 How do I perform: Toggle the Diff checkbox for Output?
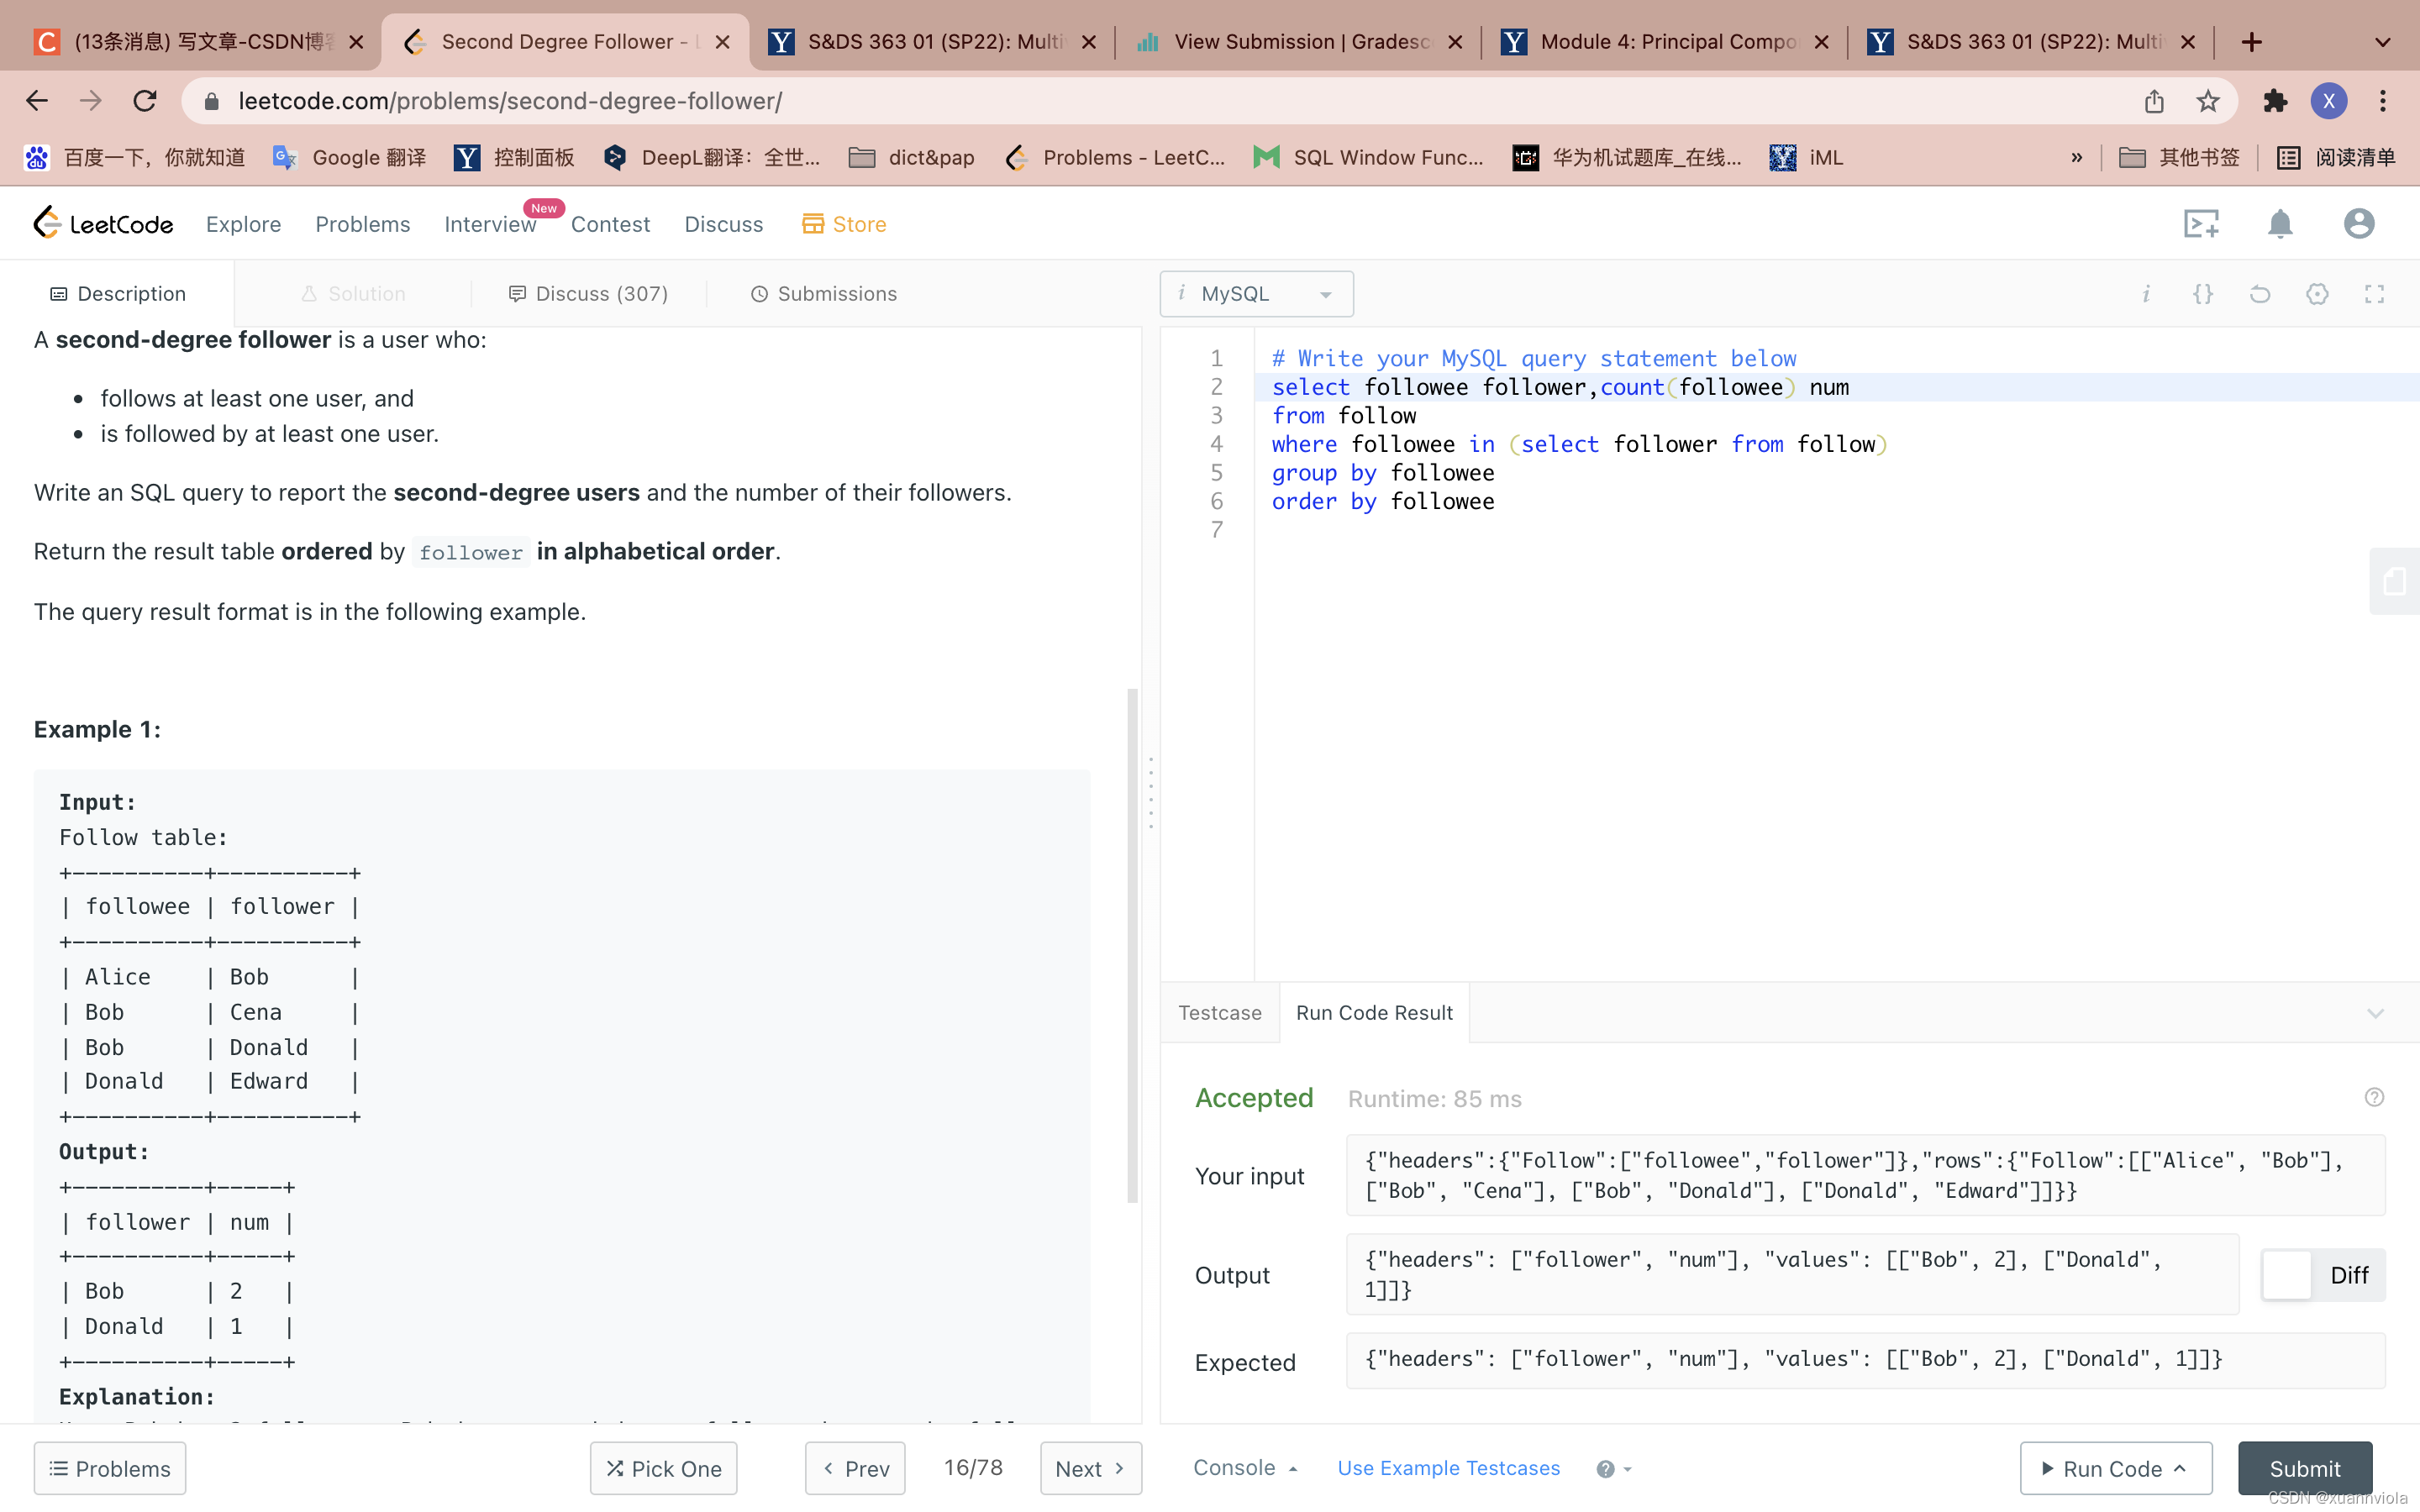point(2287,1275)
